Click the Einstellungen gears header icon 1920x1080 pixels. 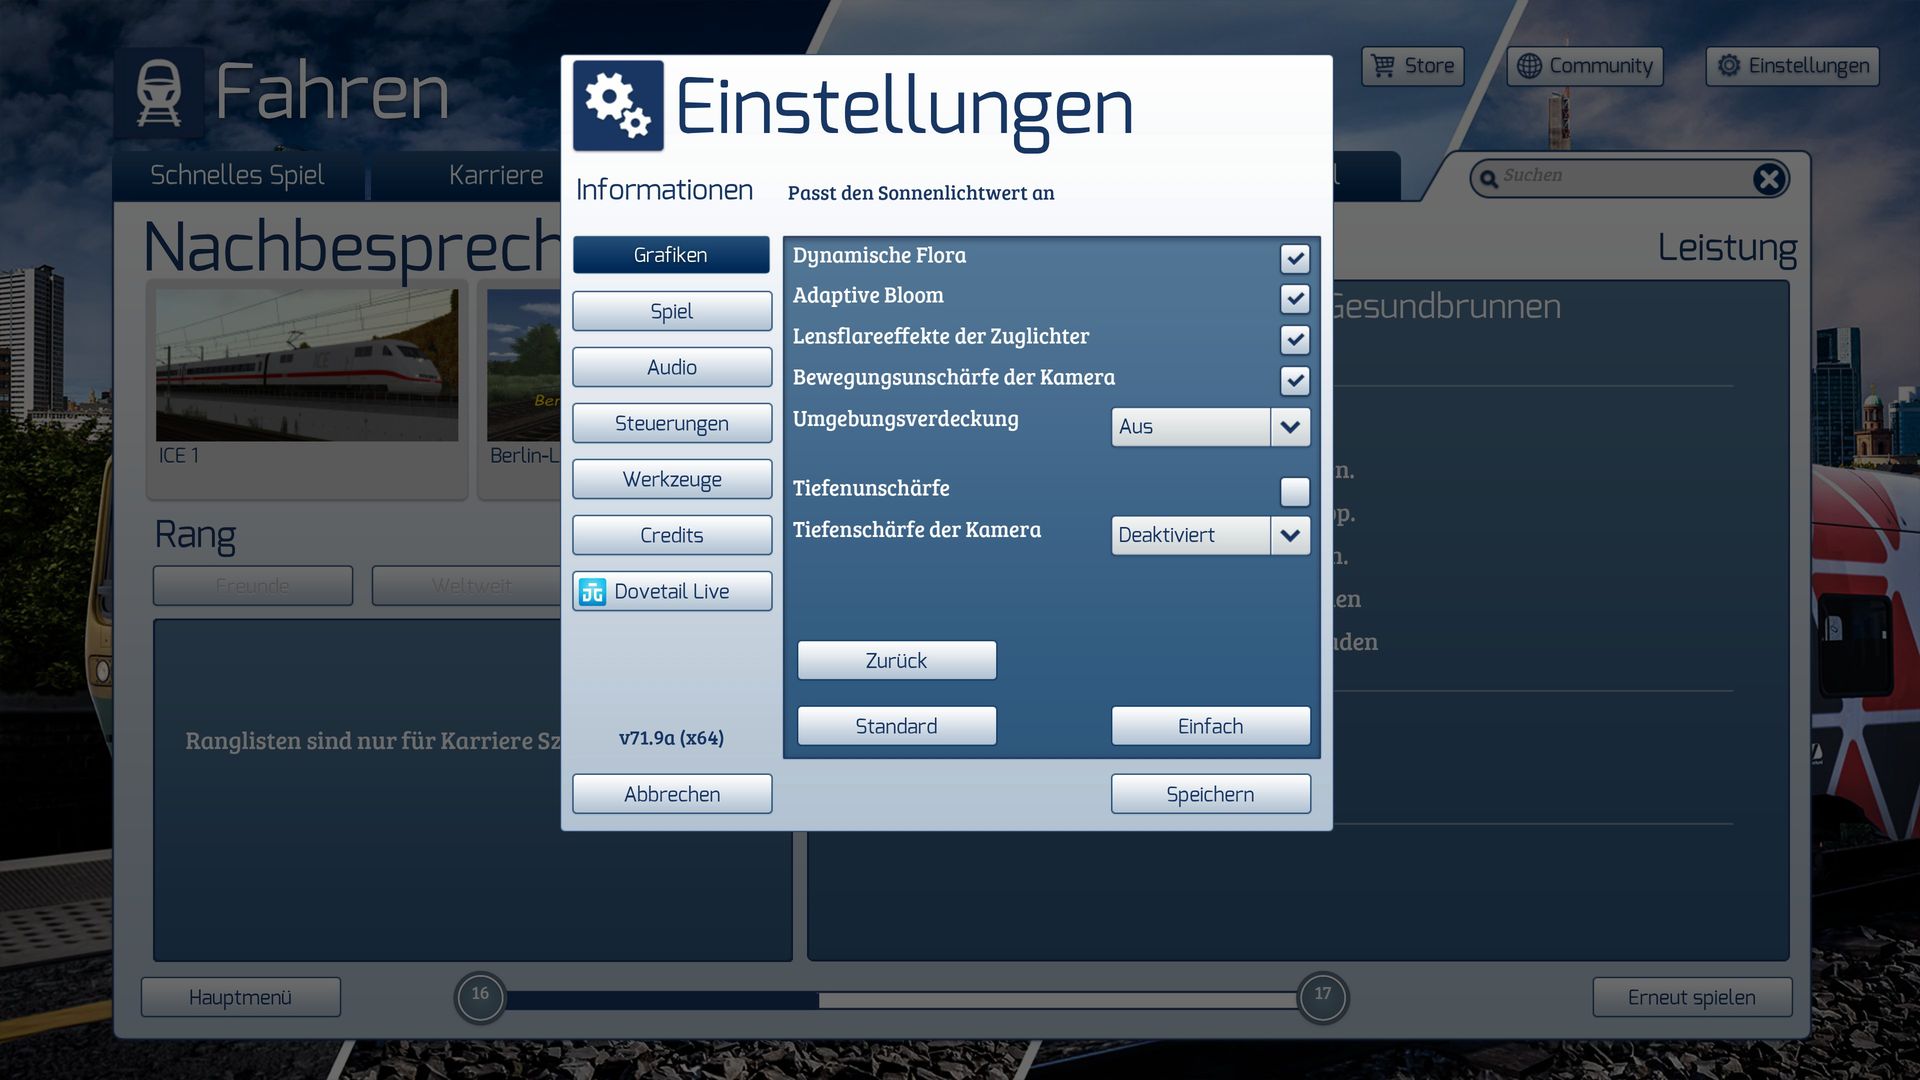coord(618,106)
